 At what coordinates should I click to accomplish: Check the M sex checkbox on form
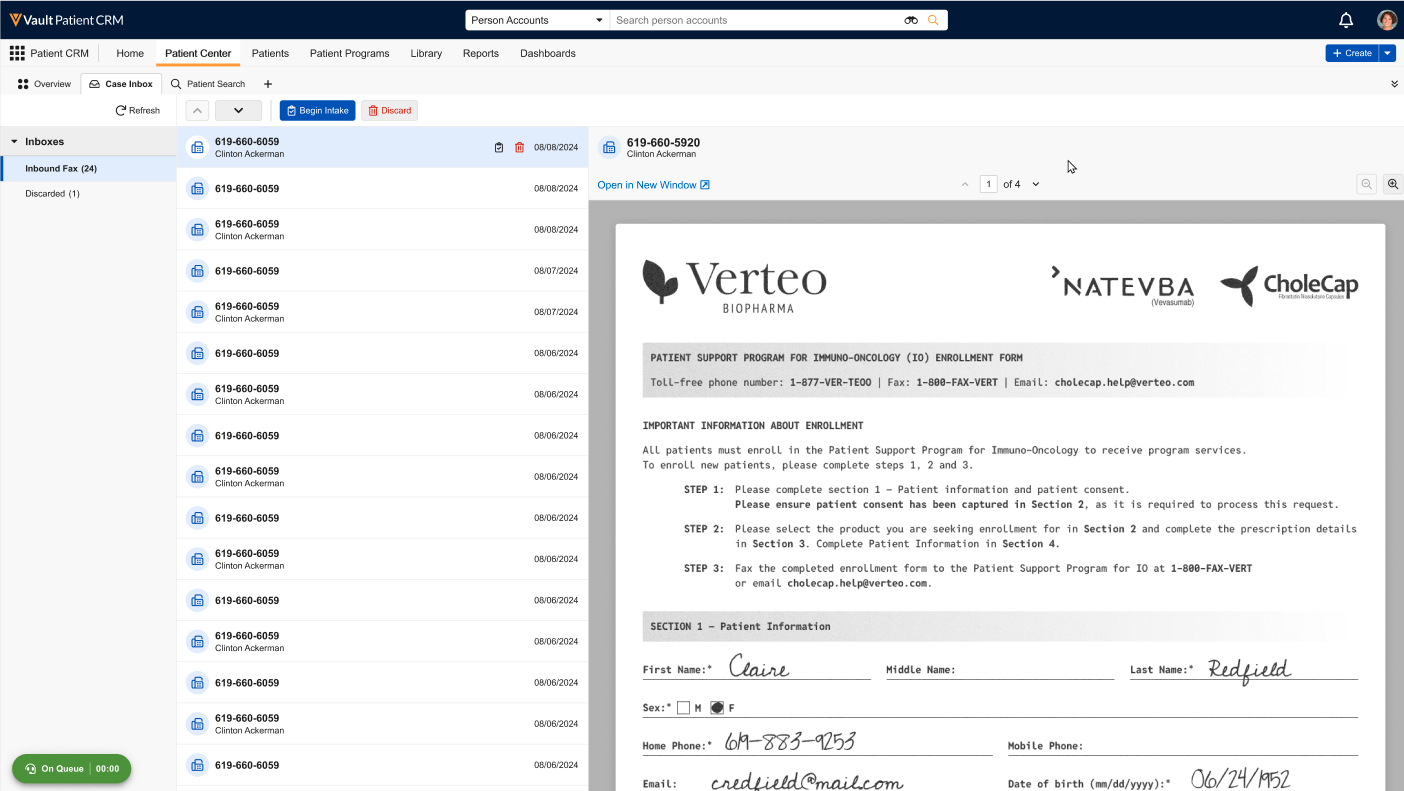684,708
